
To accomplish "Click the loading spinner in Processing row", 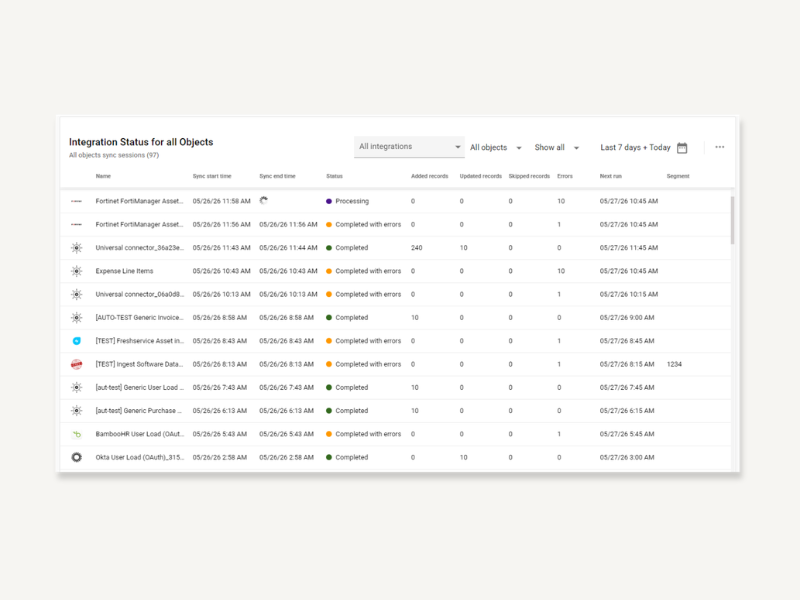I will coord(263,201).
